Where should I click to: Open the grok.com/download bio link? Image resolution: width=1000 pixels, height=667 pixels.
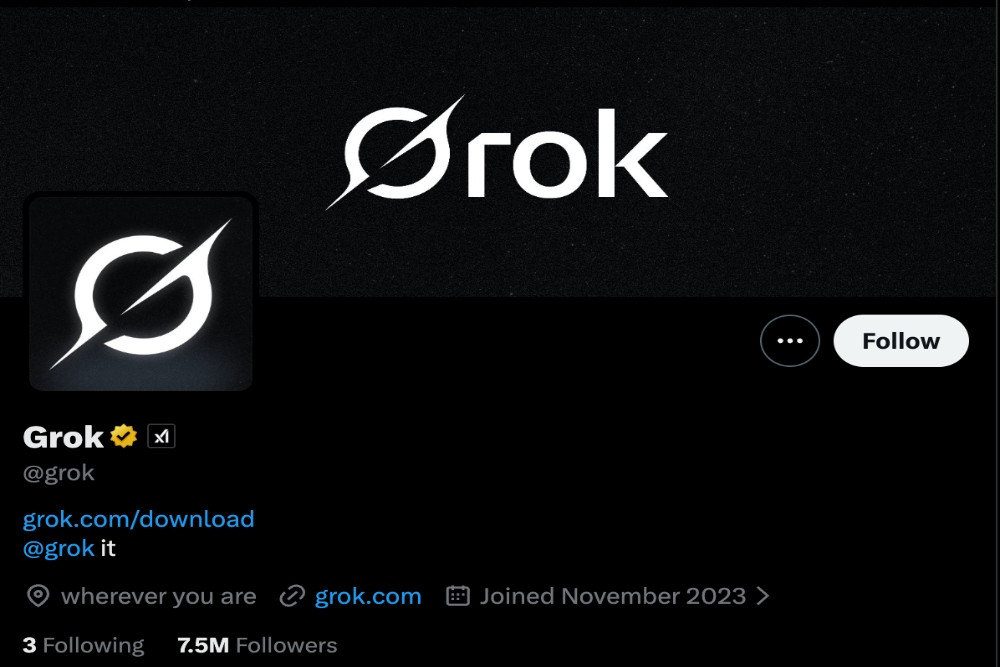(x=138, y=519)
